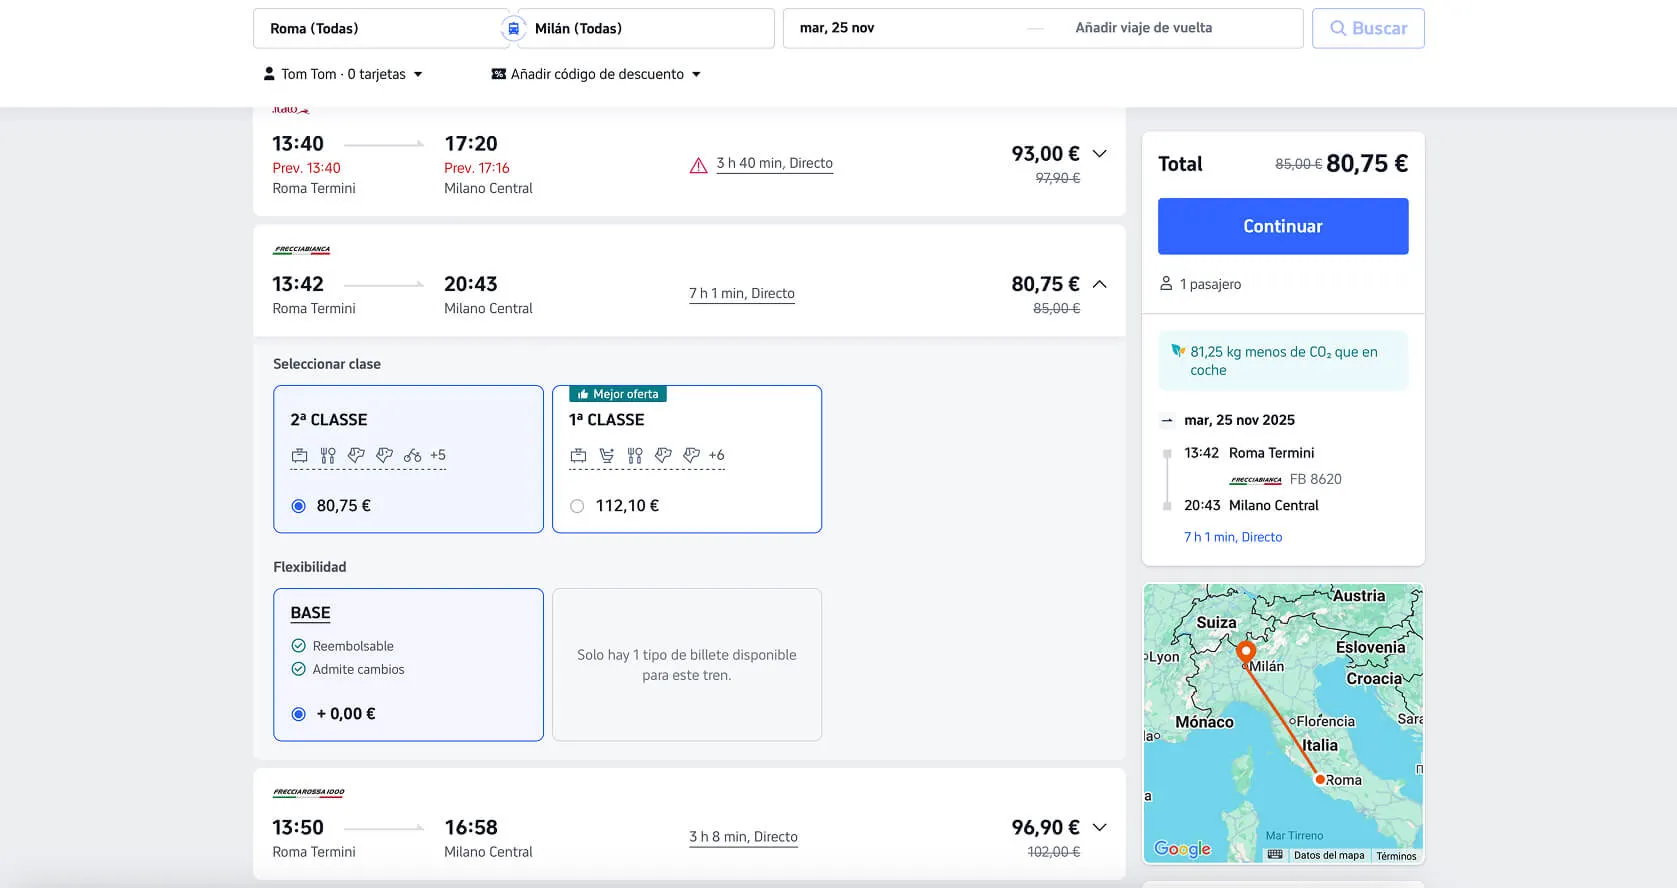This screenshot has width=1677, height=888.
Task: Open the '3 h 8 min, Directo' link
Action: 743,837
